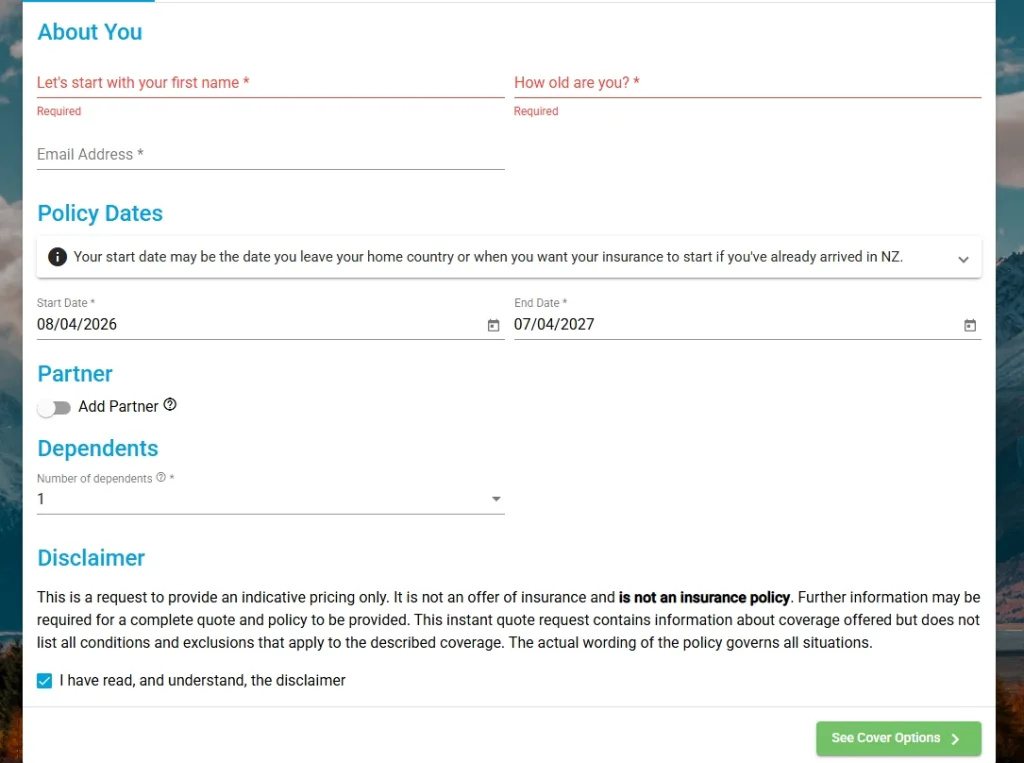Click the arrow icon on See Cover Options
This screenshot has height=763, width=1024.
pos(955,739)
